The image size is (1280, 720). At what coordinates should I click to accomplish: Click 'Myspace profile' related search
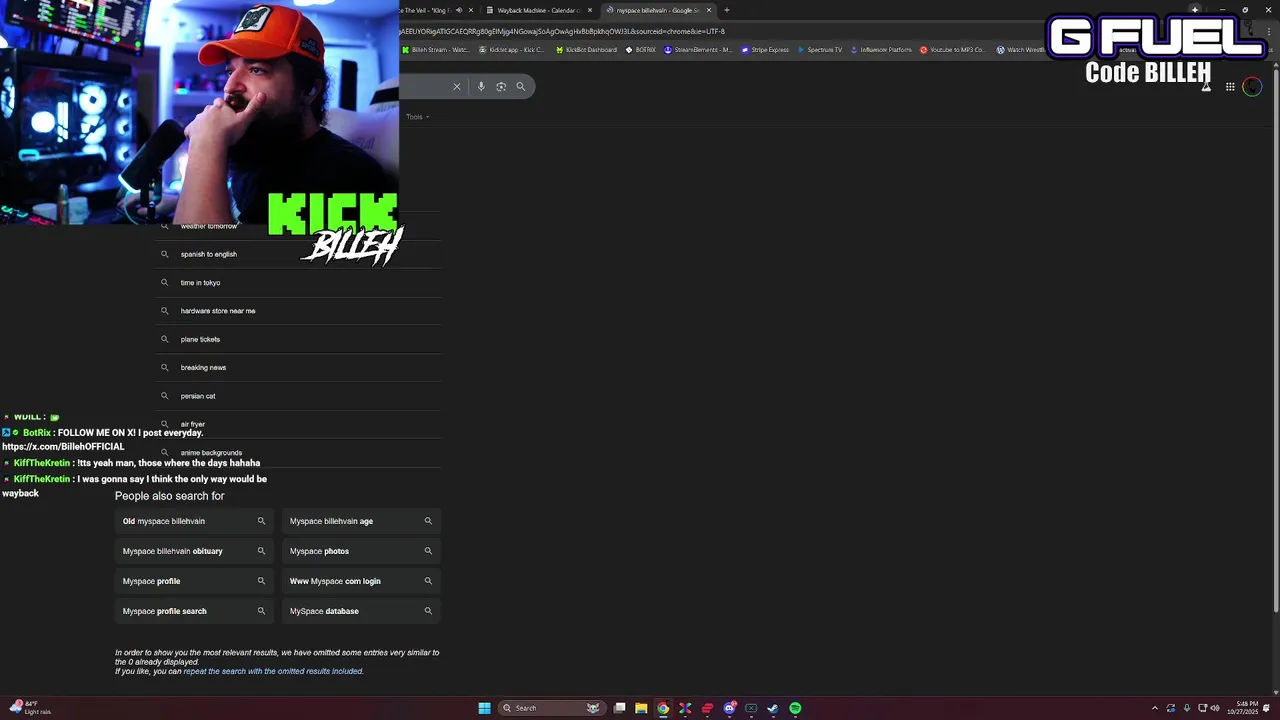point(194,581)
